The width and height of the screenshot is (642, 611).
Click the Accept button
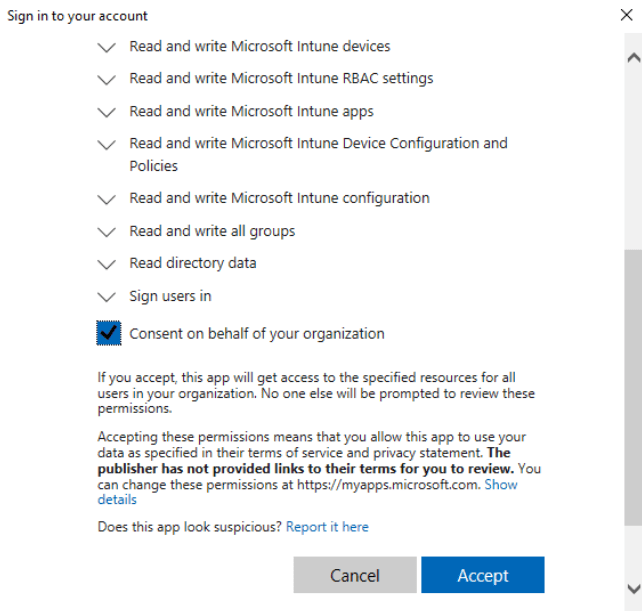click(482, 575)
